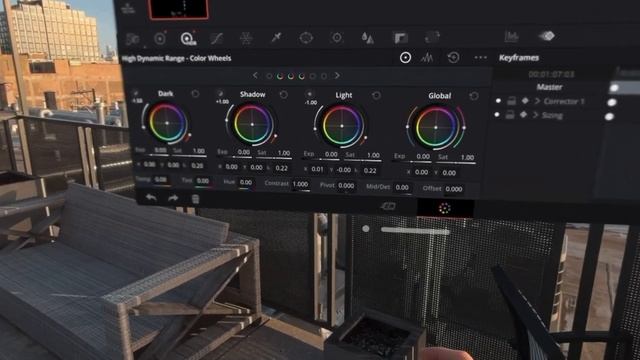Click the Global Exp value field

pos(423,156)
